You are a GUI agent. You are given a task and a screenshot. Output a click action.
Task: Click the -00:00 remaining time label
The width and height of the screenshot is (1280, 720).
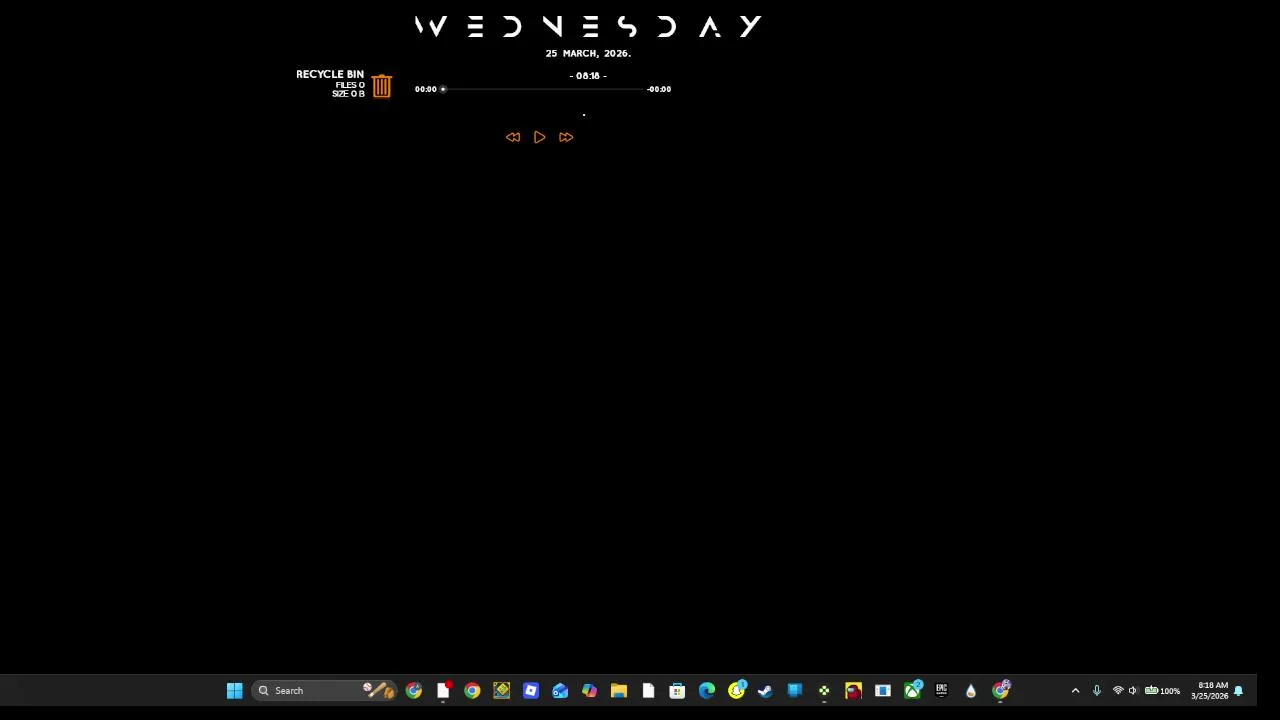(659, 89)
